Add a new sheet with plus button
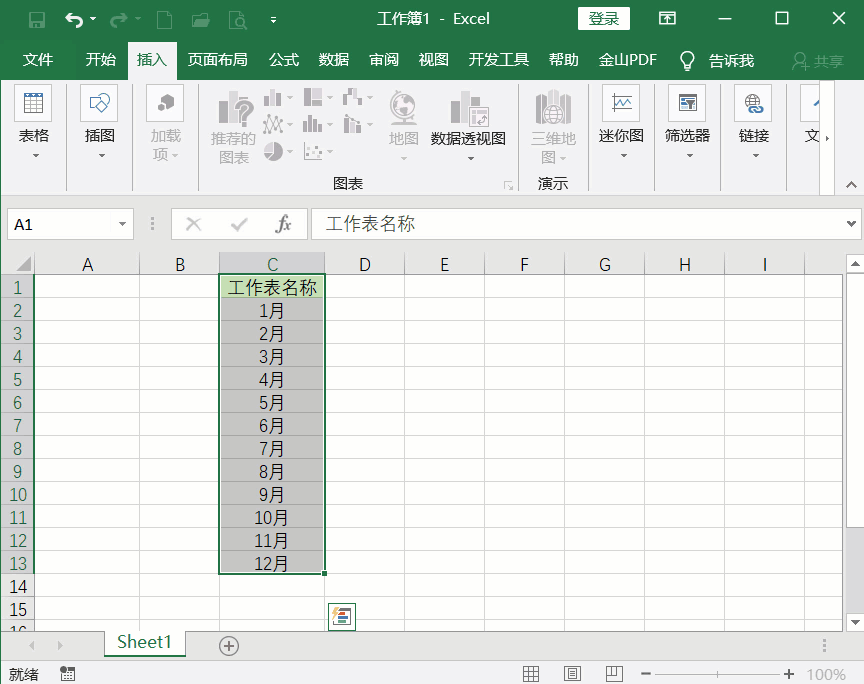864x684 pixels. coord(229,646)
